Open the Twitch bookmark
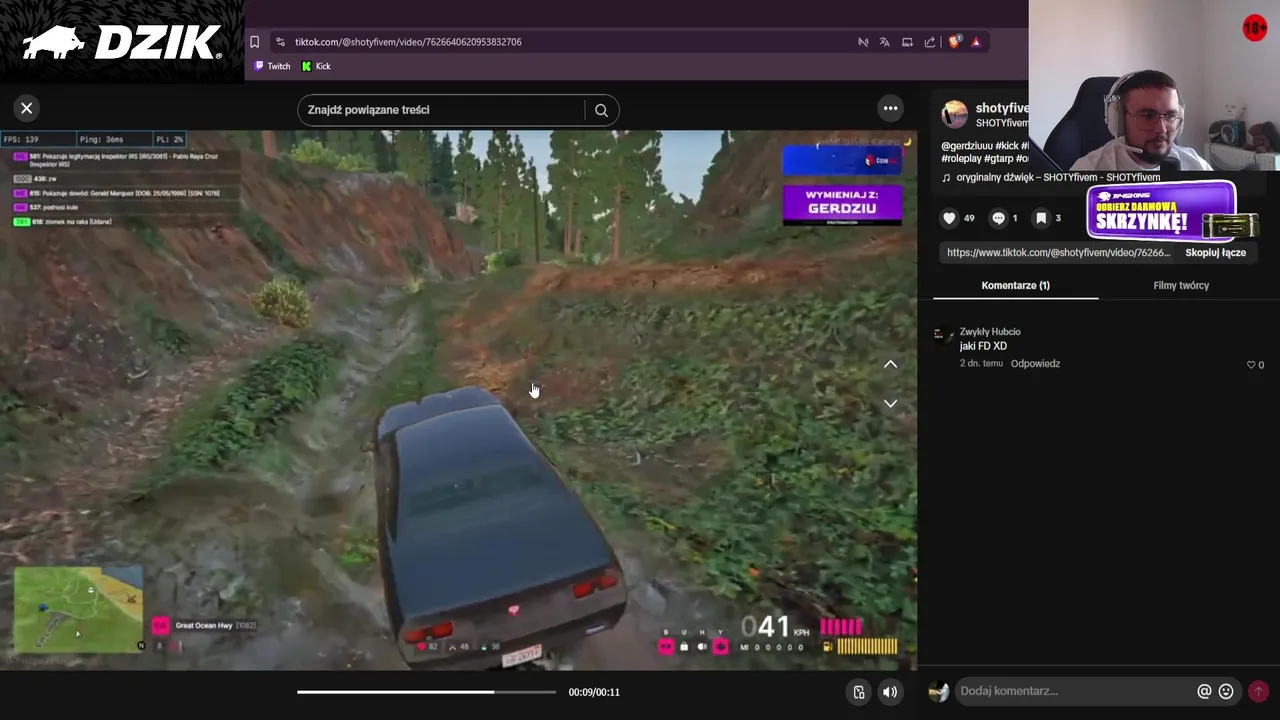1280x720 pixels. point(272,66)
